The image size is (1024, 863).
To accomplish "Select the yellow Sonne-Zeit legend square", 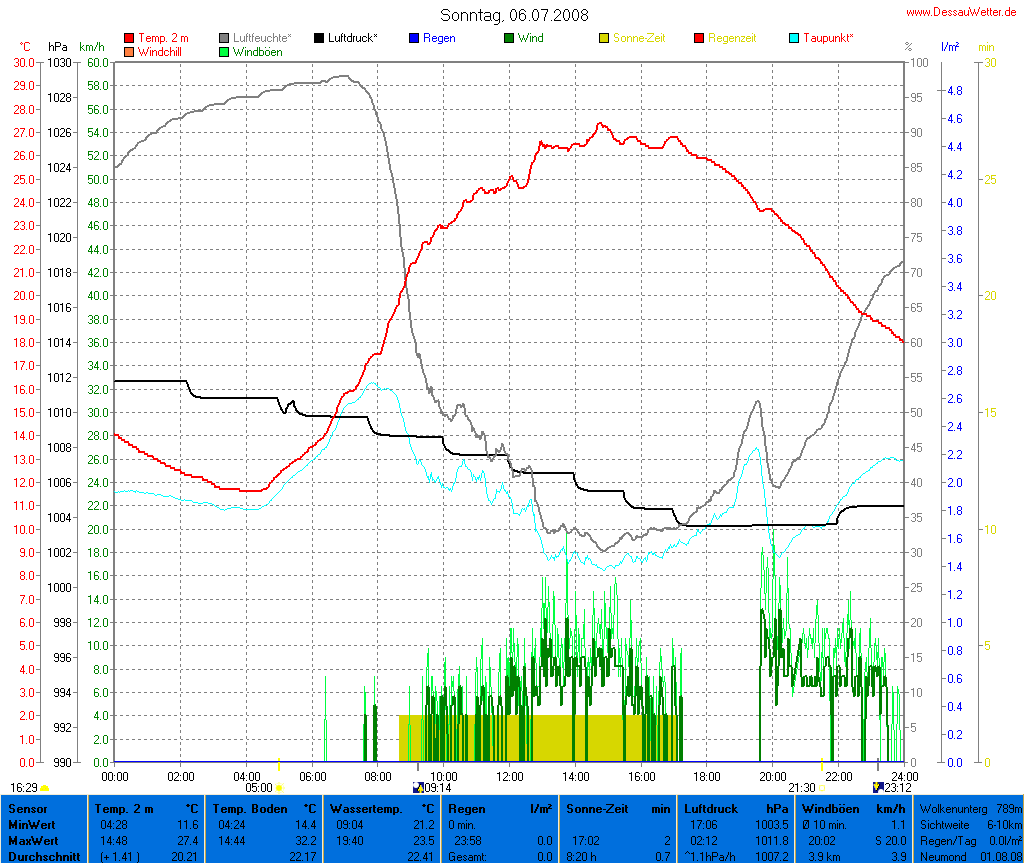I will (604, 38).
